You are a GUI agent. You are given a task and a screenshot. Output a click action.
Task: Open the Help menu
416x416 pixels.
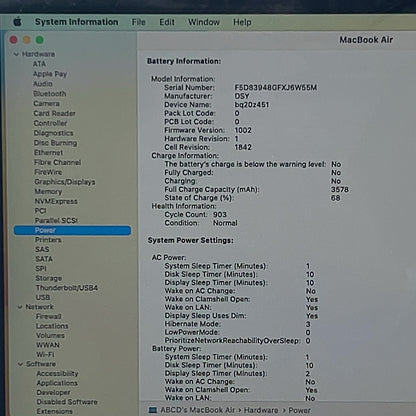pos(242,22)
